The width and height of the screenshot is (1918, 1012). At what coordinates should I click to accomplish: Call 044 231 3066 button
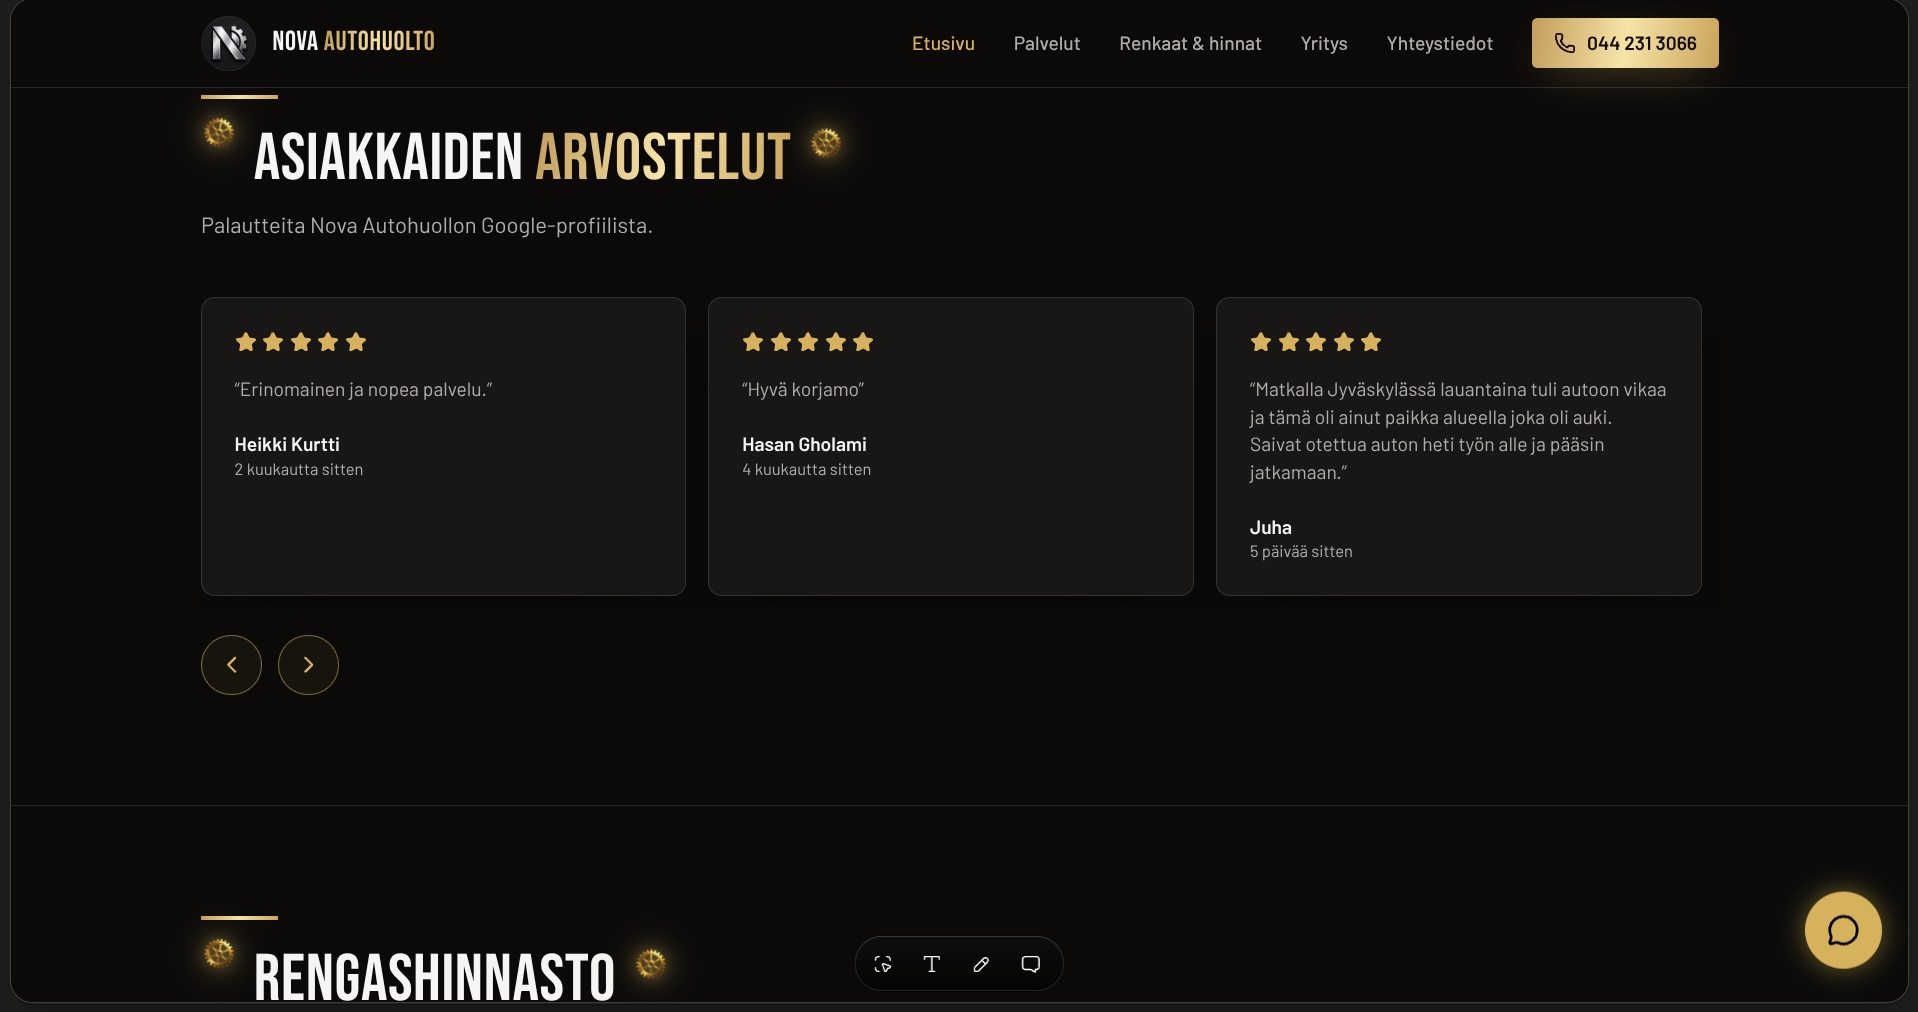1625,43
